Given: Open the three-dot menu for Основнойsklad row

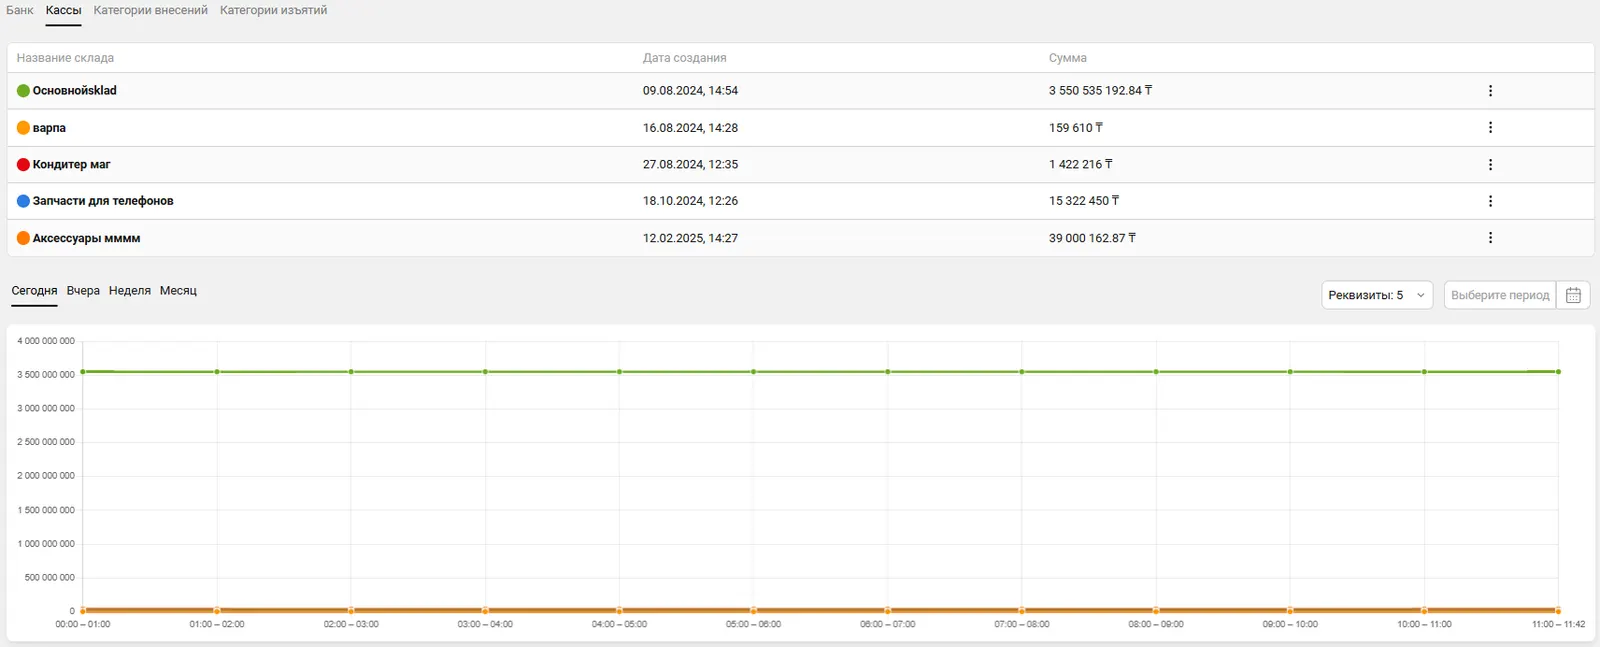Looking at the screenshot, I should [1490, 91].
